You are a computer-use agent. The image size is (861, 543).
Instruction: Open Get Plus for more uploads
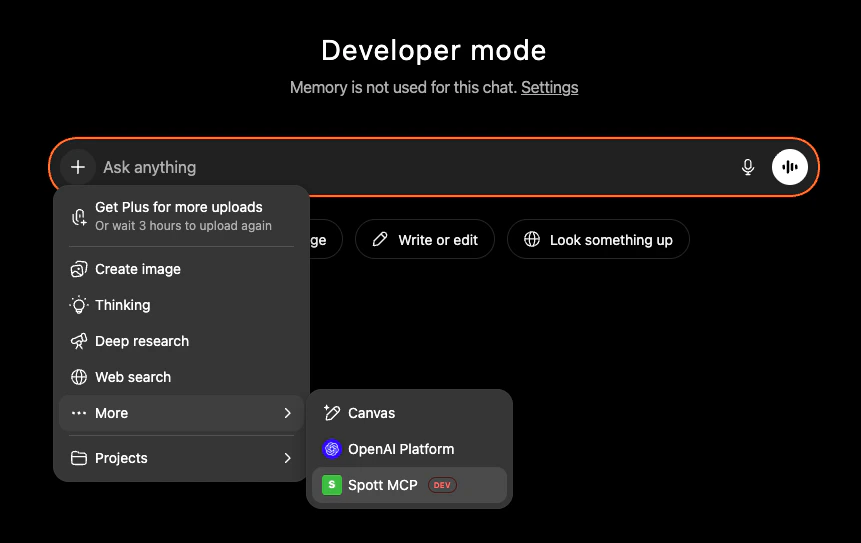181,216
